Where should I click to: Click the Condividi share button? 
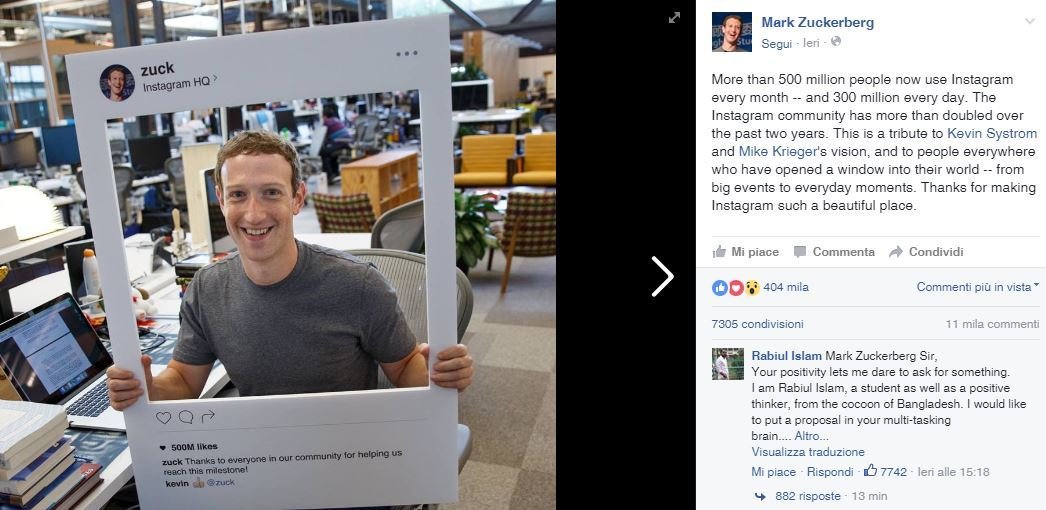(x=927, y=252)
